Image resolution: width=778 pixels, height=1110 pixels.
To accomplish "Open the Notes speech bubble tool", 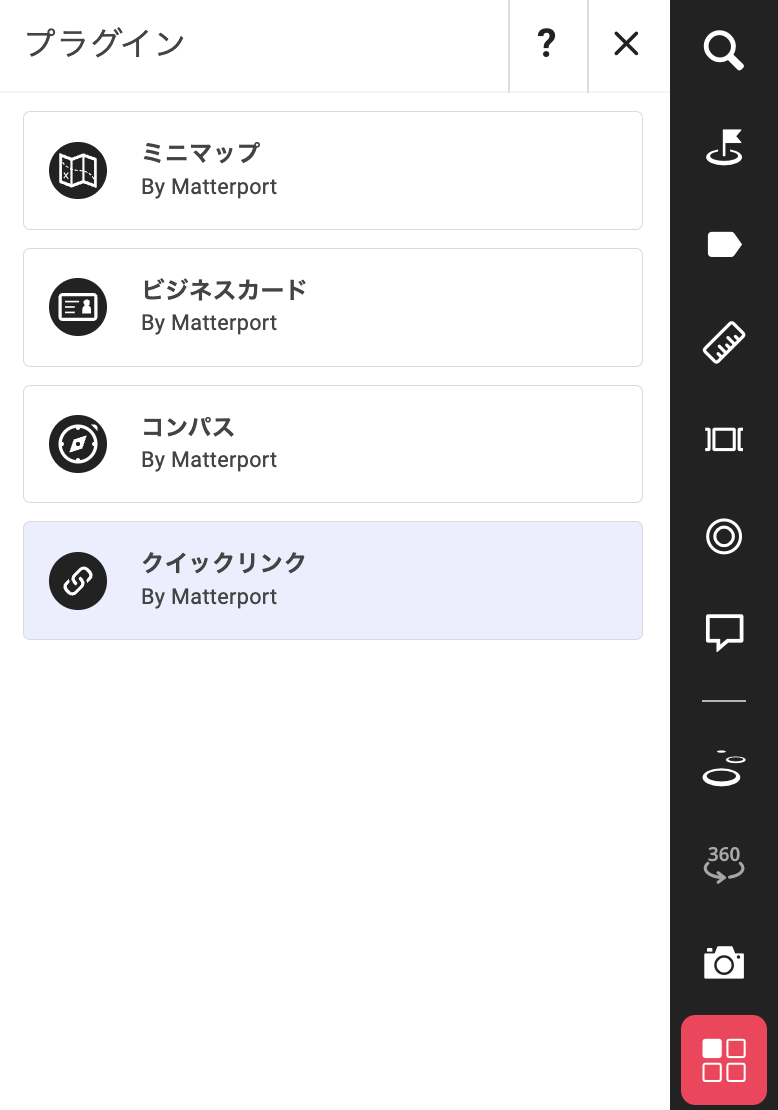I will (x=723, y=632).
